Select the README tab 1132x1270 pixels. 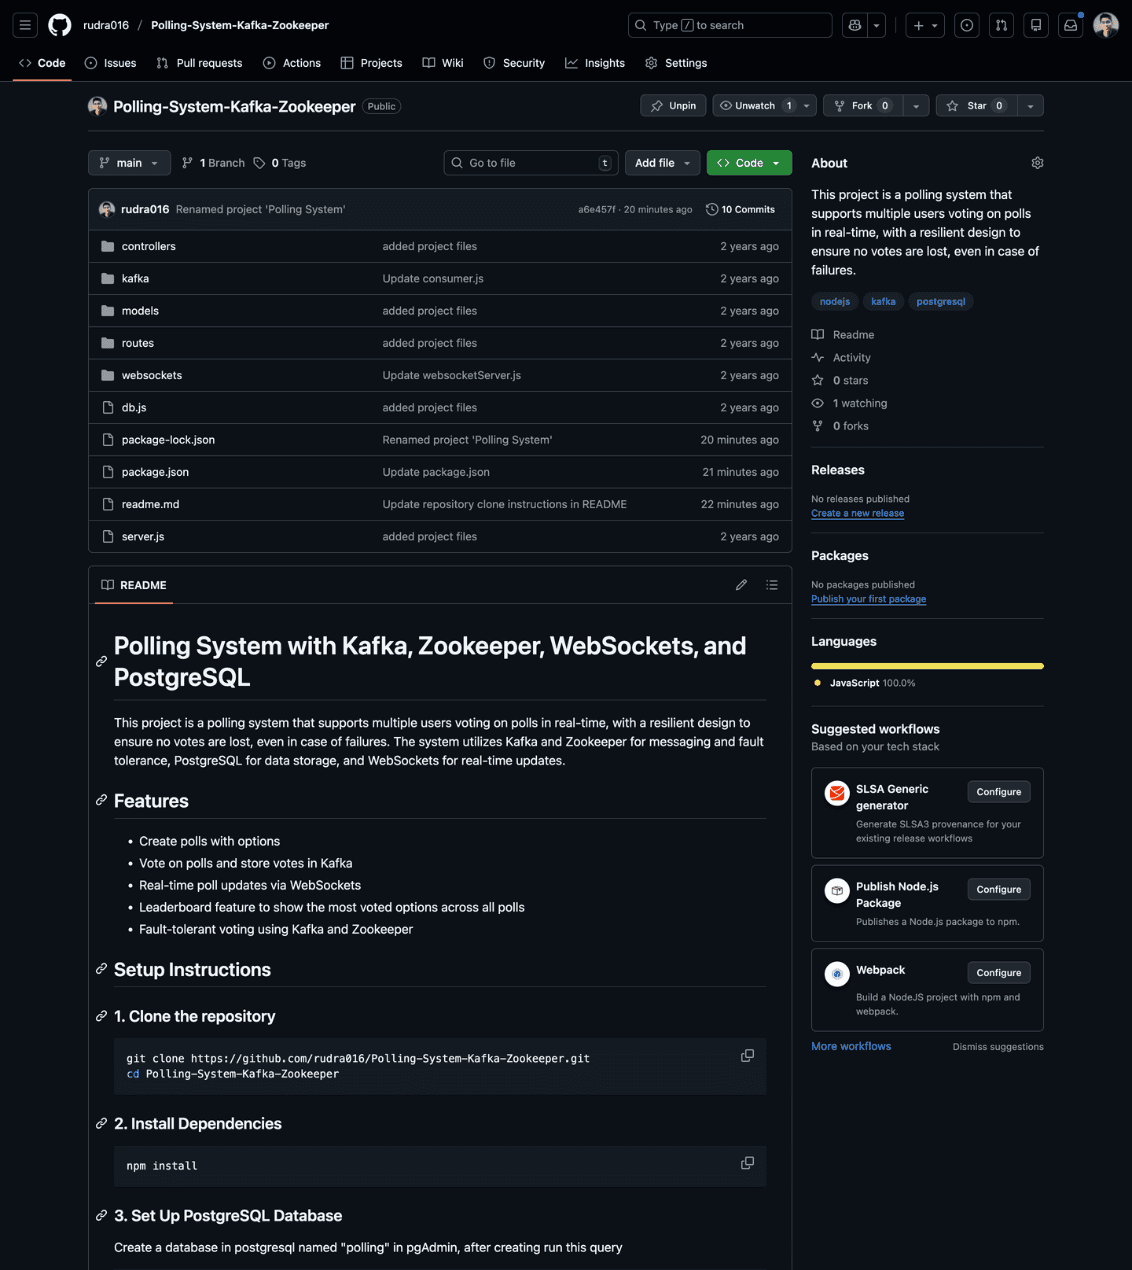[x=134, y=585]
